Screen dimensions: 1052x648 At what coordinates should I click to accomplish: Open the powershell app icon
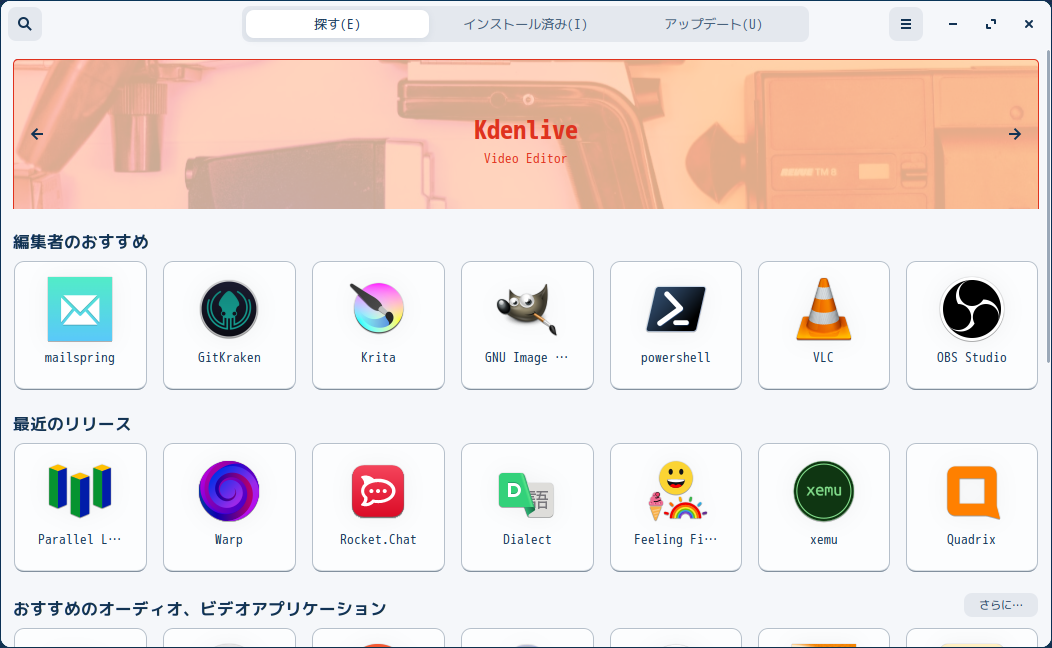[676, 309]
